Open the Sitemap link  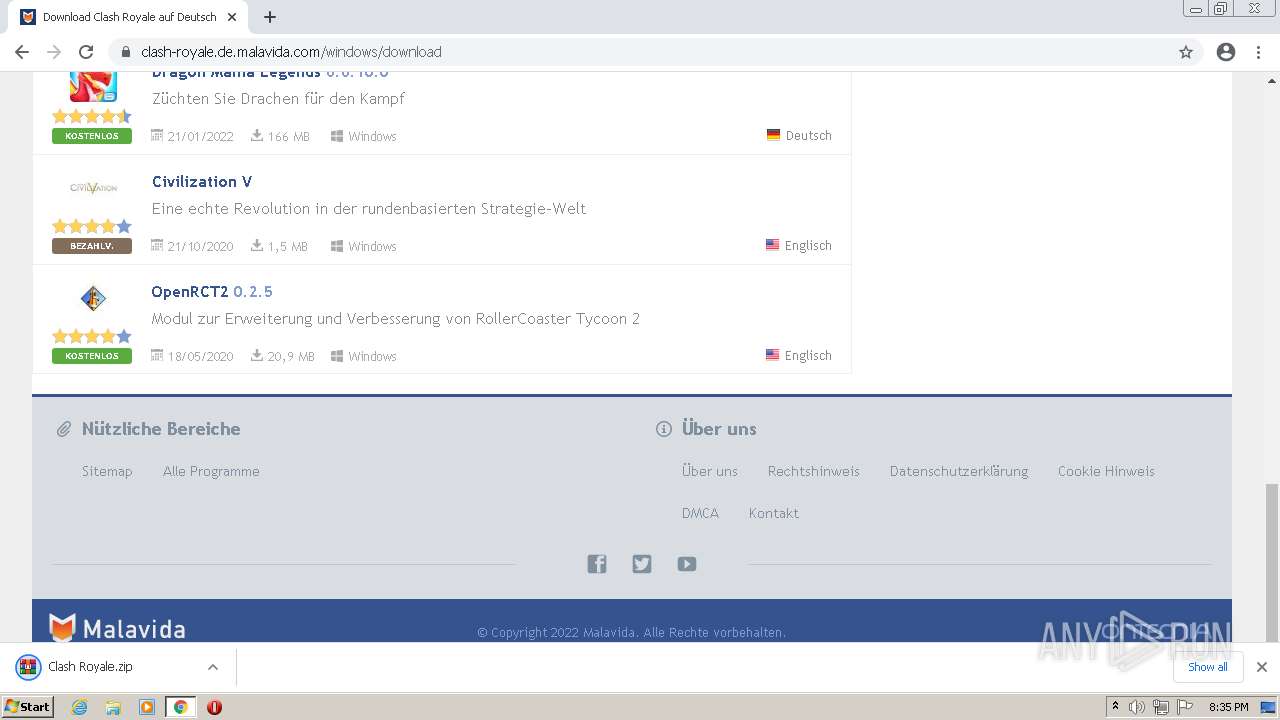(x=107, y=471)
